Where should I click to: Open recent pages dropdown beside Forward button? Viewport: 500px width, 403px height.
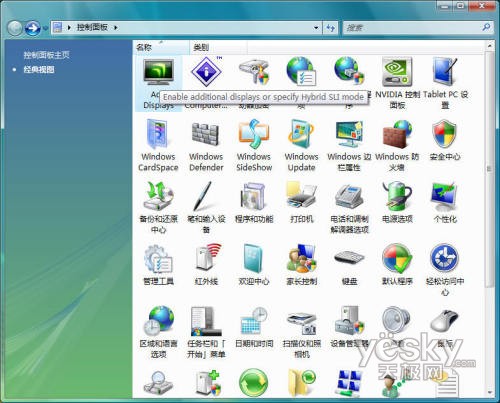pos(45,28)
